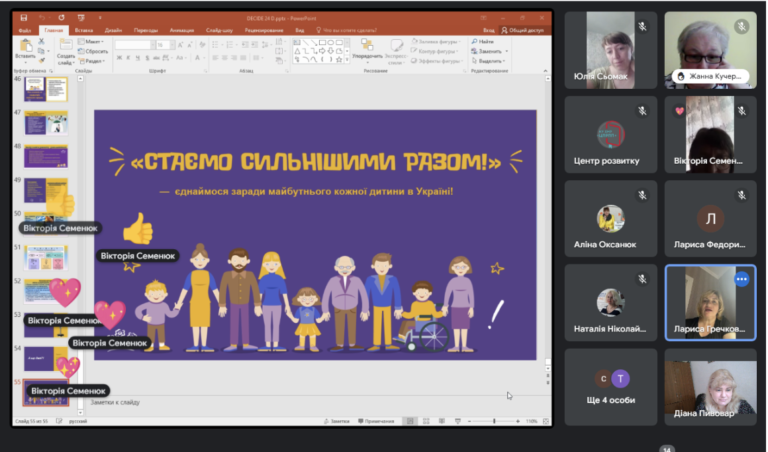Adjust the zoom slider in status bar

click(494, 421)
